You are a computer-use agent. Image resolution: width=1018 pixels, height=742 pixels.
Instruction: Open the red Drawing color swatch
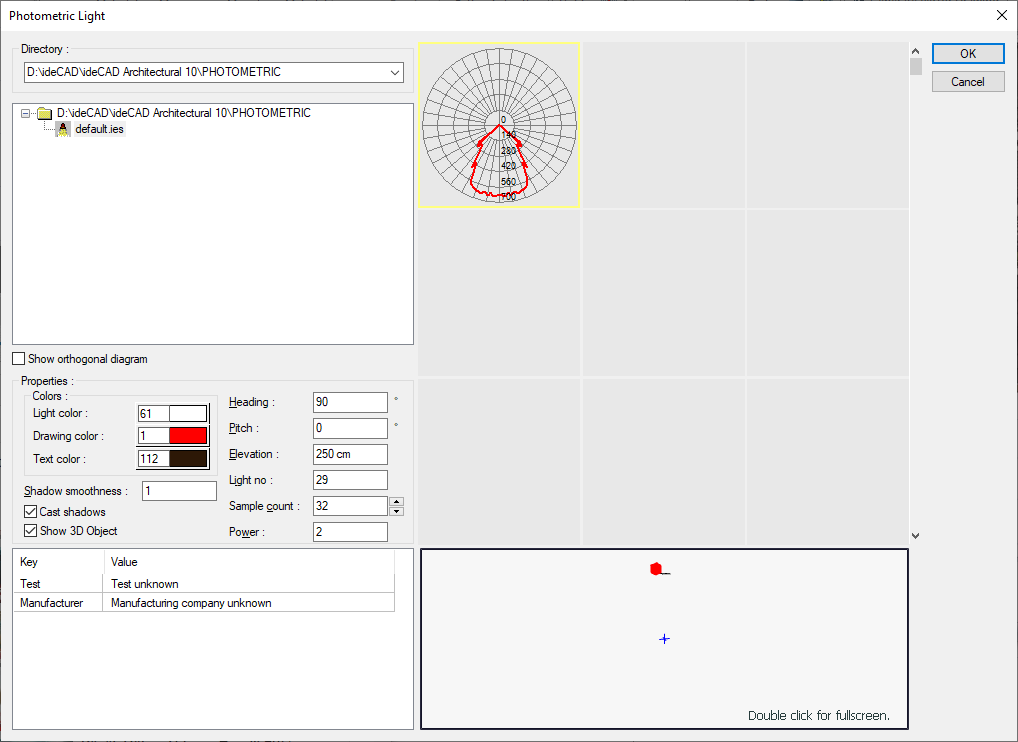coord(188,436)
